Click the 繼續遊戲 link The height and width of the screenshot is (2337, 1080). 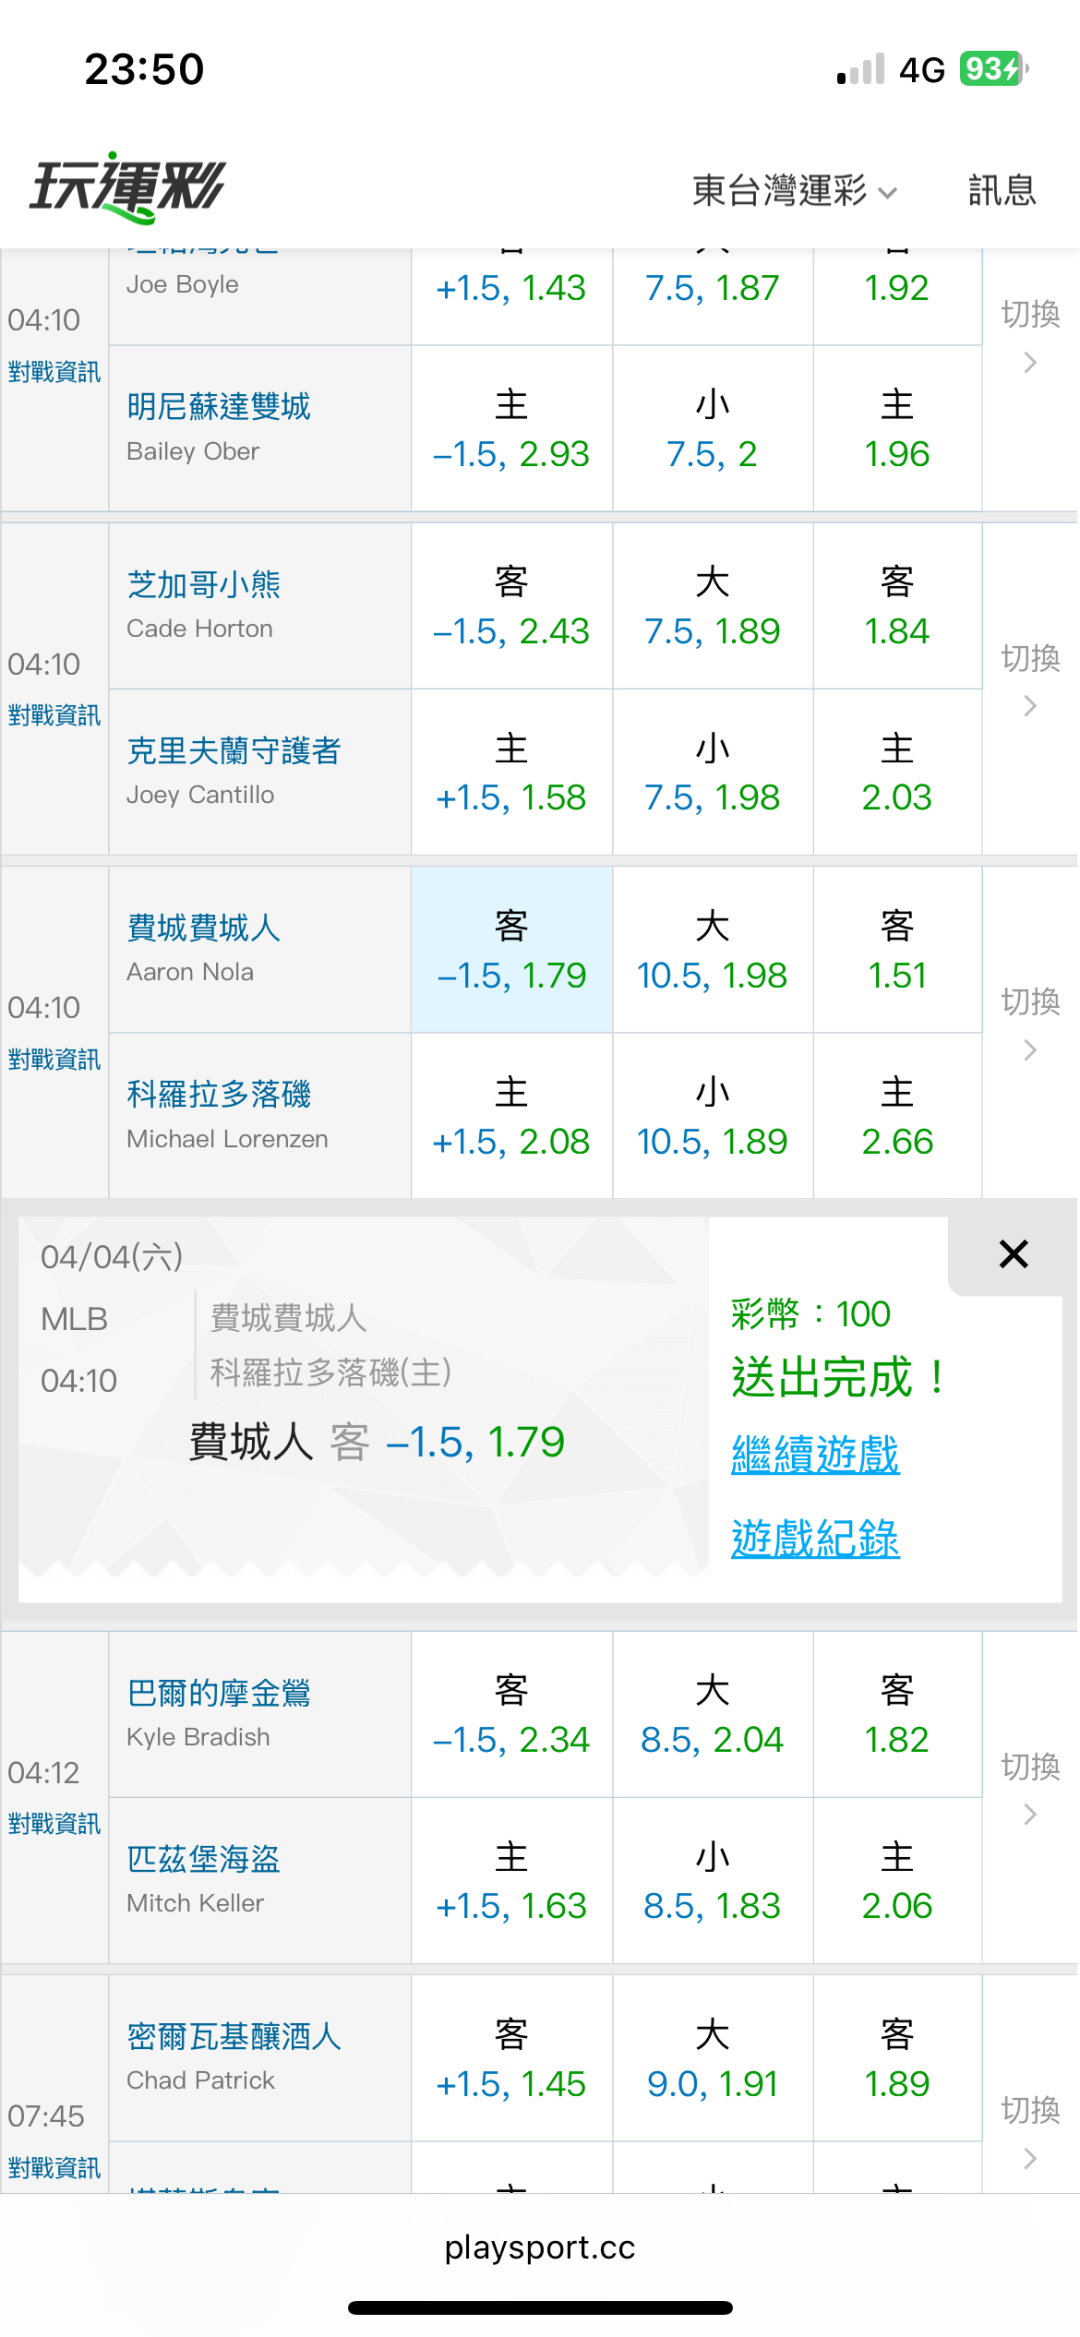pos(815,1454)
